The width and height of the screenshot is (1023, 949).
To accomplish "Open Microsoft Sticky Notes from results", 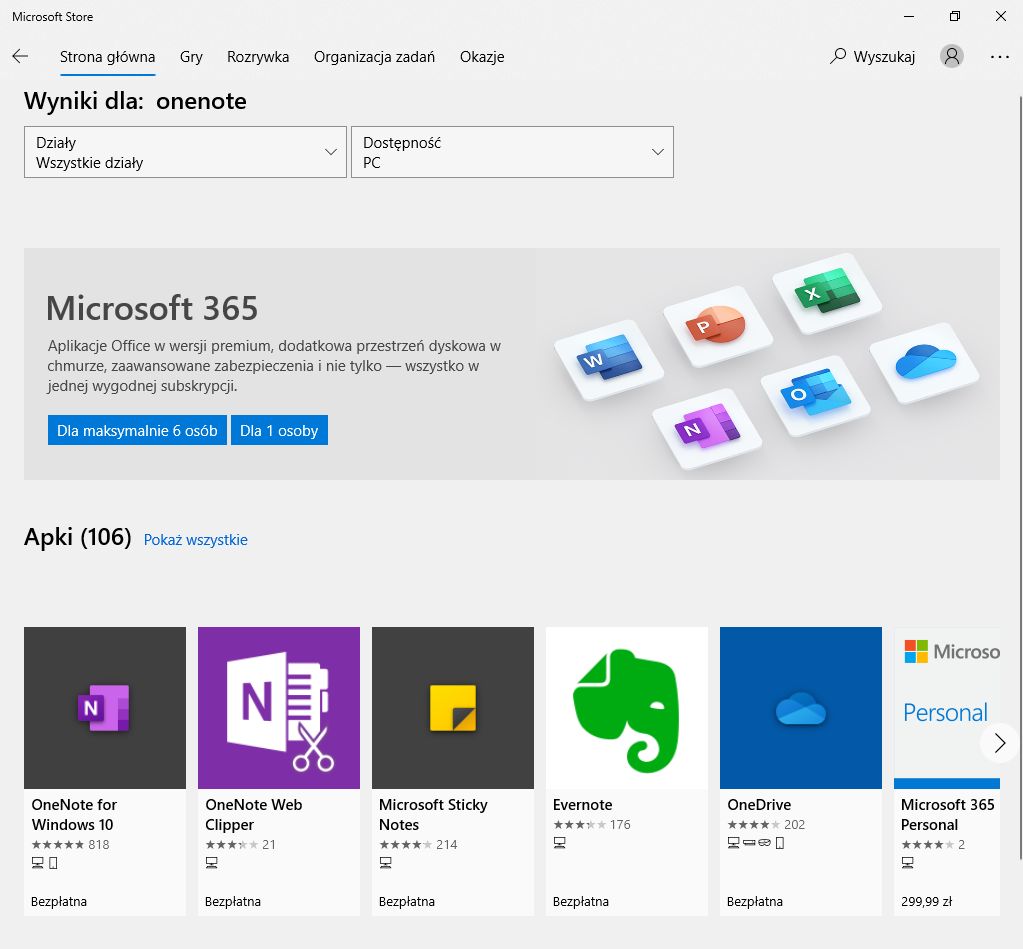I will (x=452, y=707).
